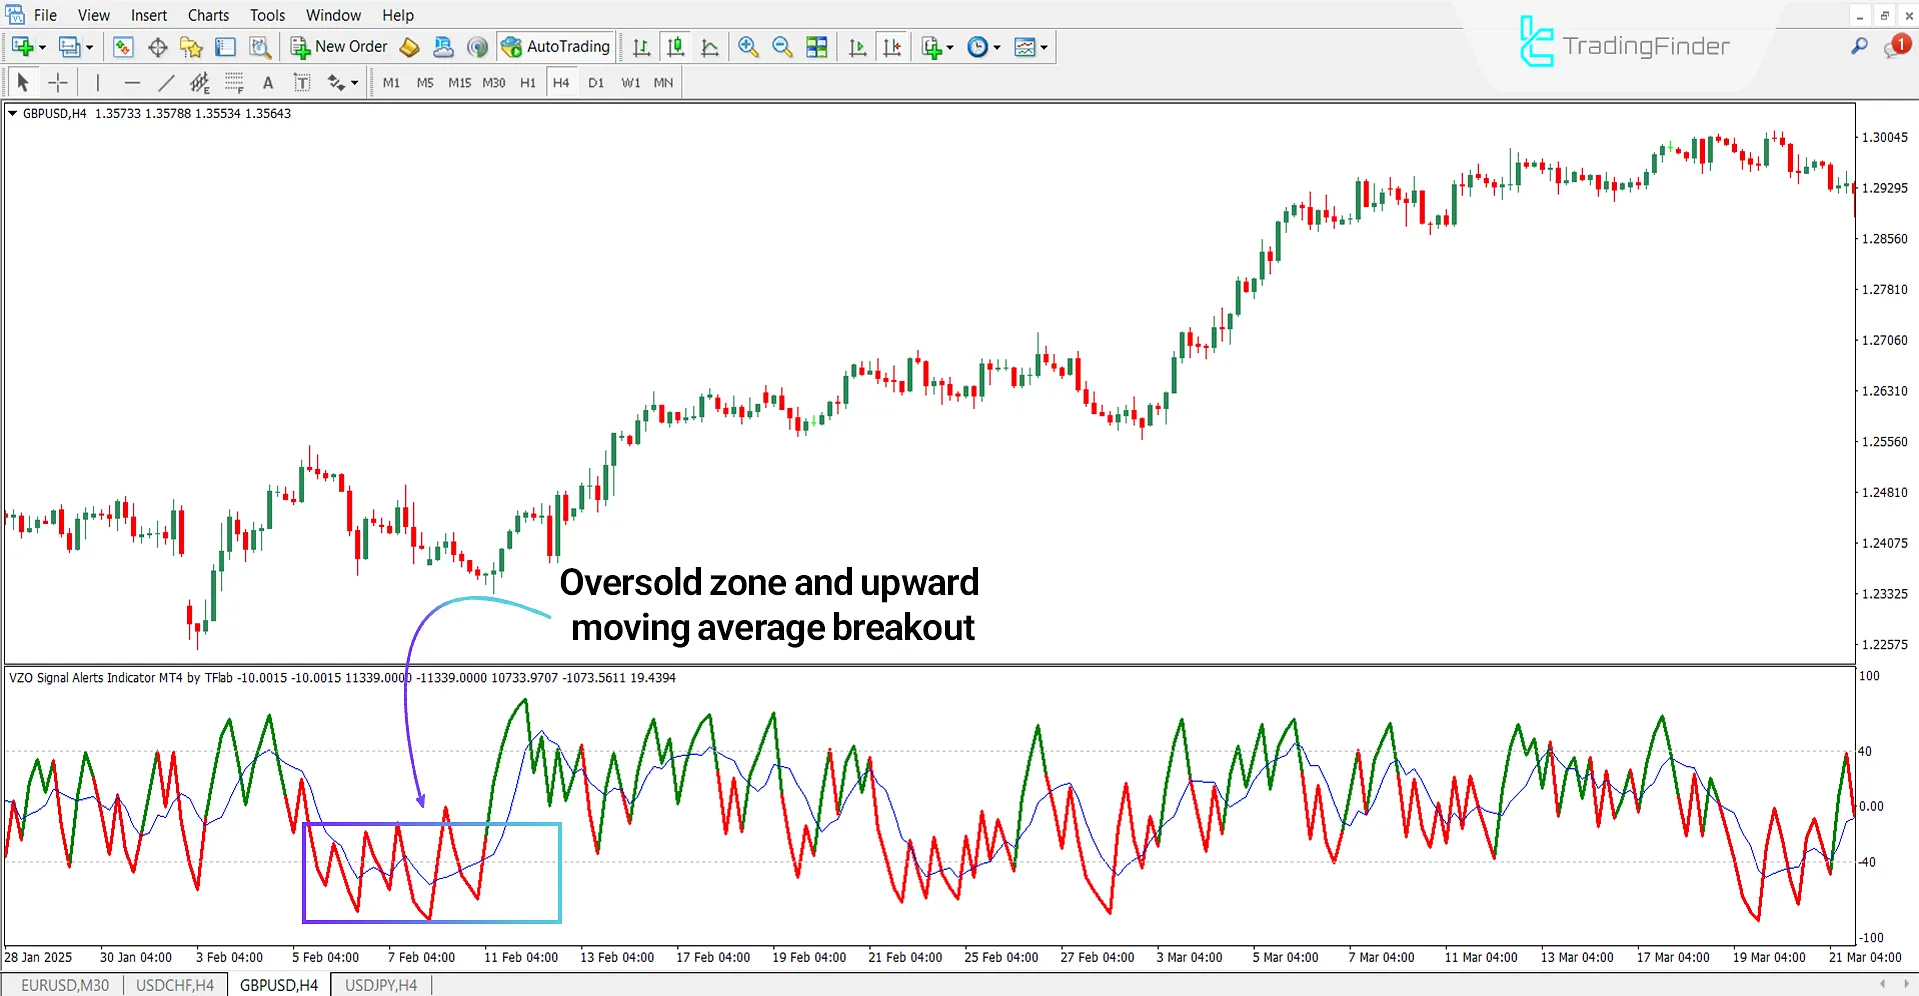Draw a horizontal line on the chart
1919x996 pixels.
[132, 82]
